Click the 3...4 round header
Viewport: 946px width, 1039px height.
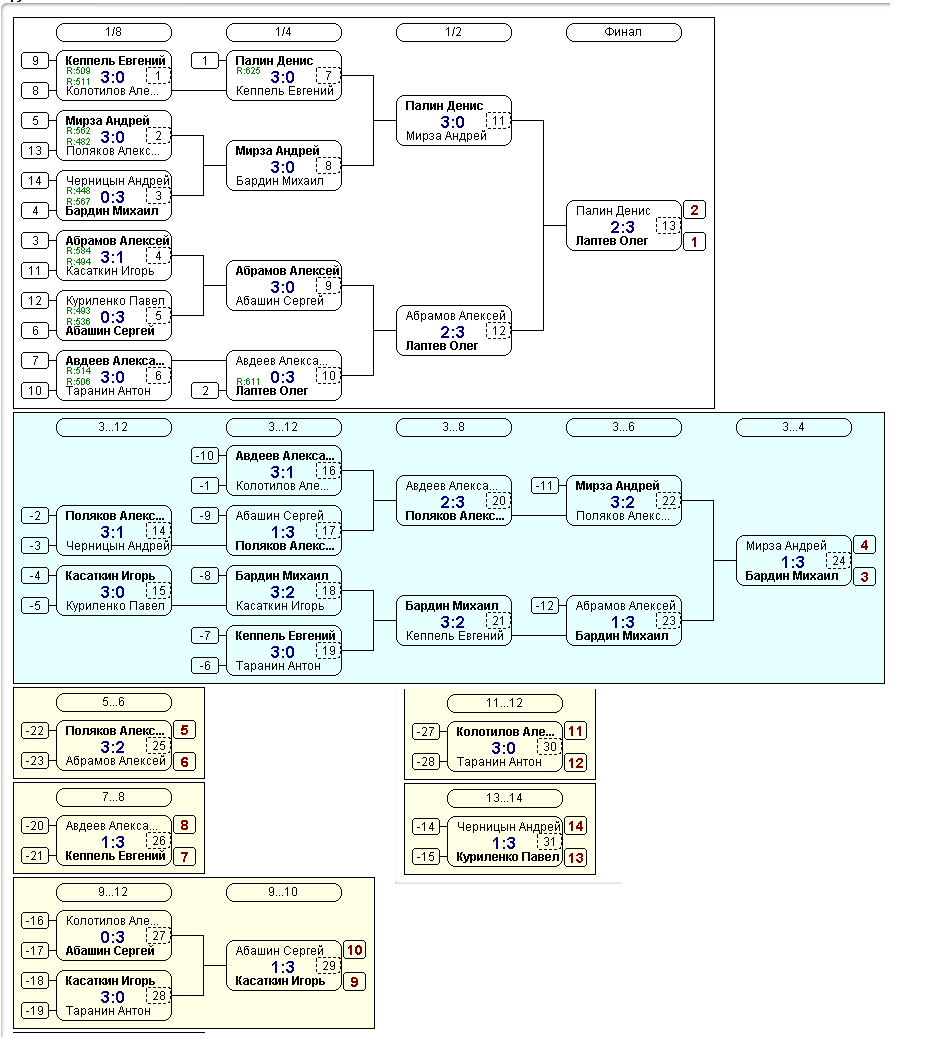[794, 427]
